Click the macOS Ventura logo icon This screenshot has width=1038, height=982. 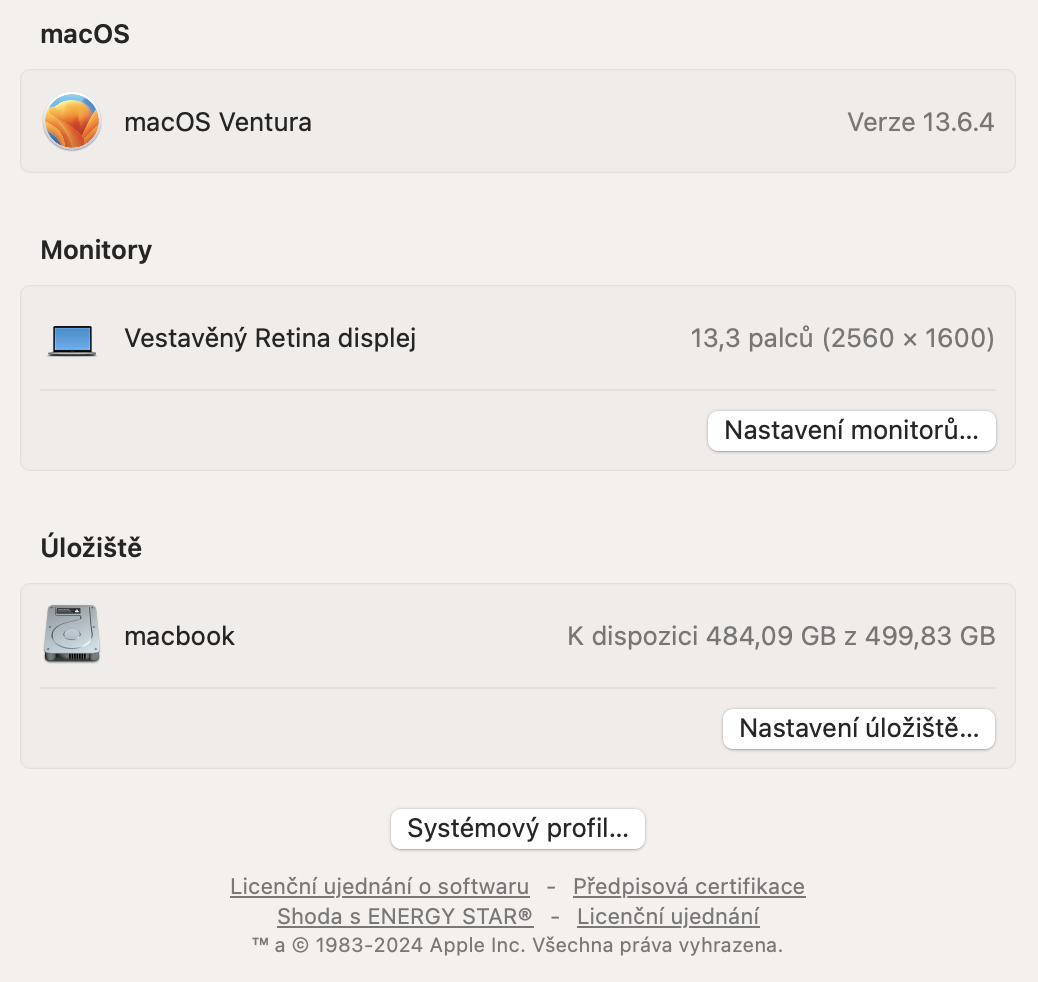click(72, 122)
